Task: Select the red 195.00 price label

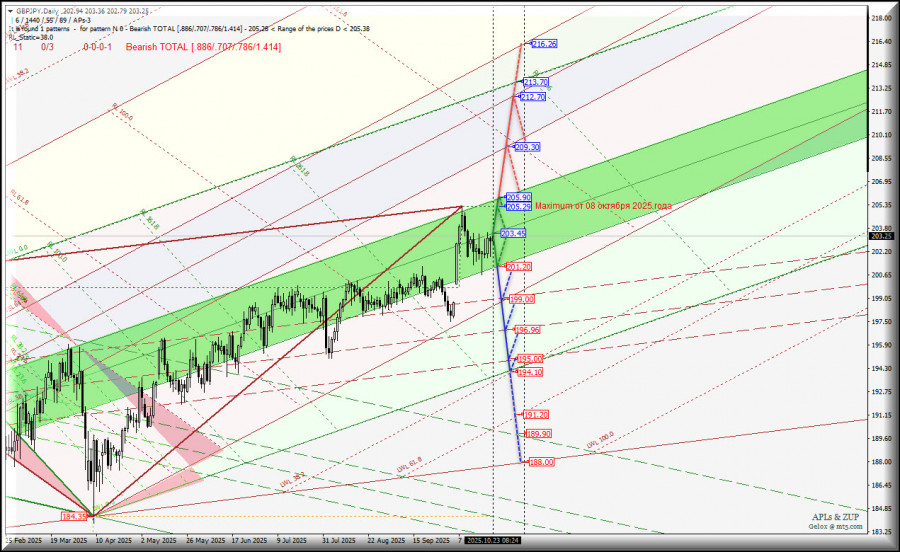Action: coord(530,359)
